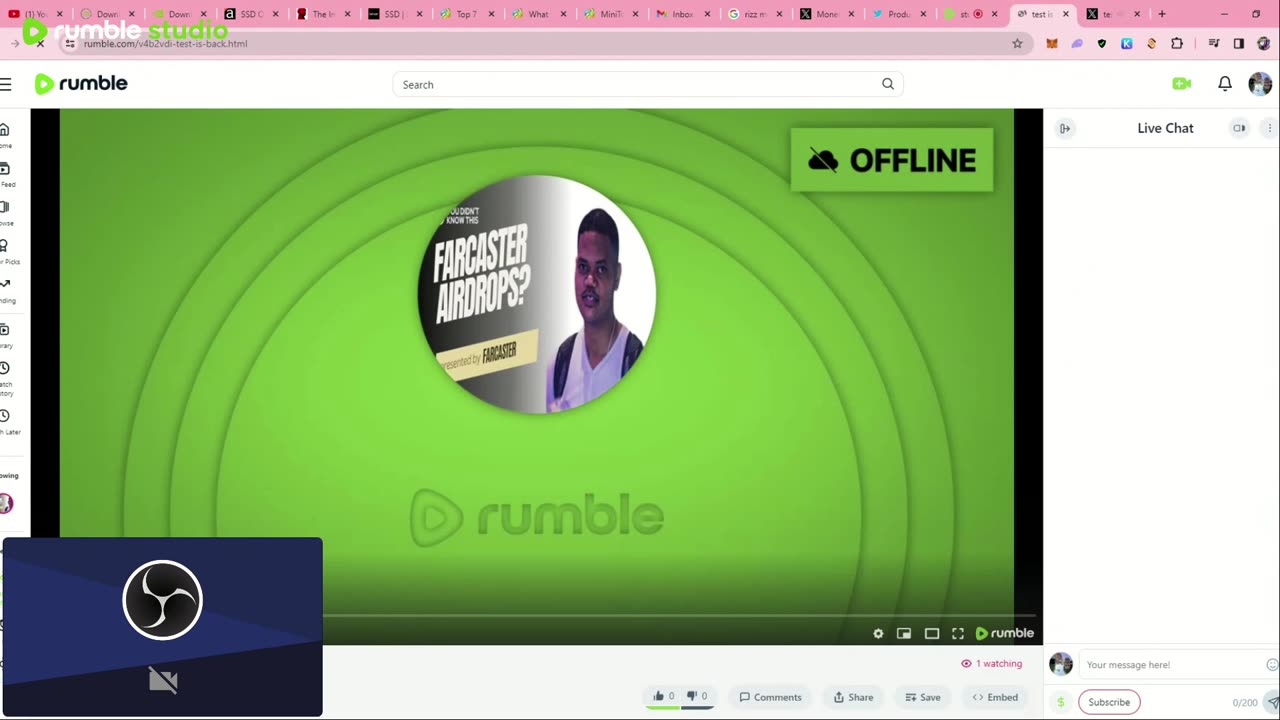This screenshot has width=1280, height=720.
Task: Open the notifications bell
Action: coord(1225,84)
